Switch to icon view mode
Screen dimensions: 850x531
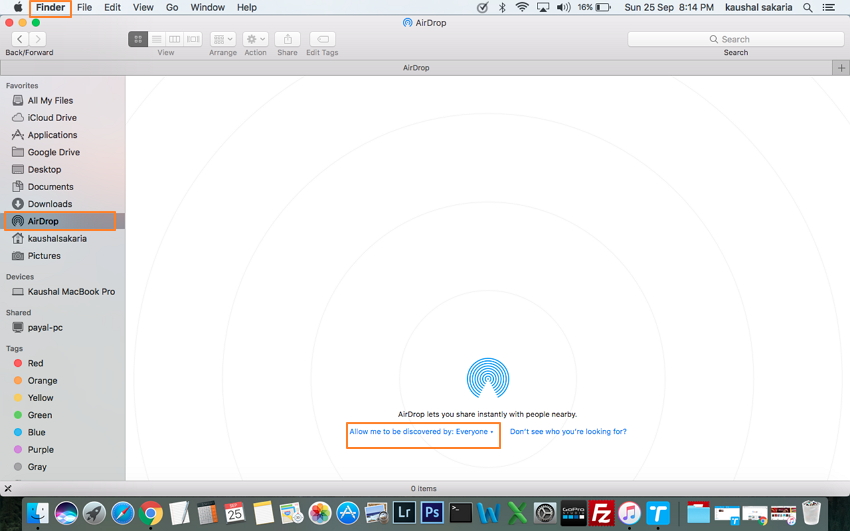click(x=138, y=39)
